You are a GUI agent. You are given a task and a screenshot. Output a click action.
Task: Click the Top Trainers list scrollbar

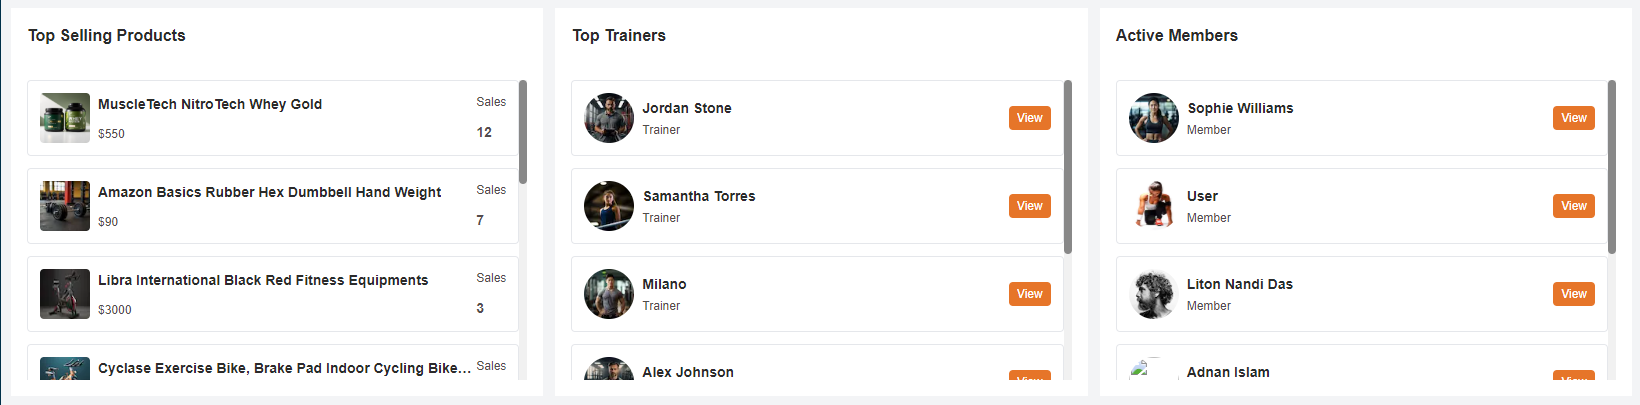pyautogui.click(x=1068, y=167)
